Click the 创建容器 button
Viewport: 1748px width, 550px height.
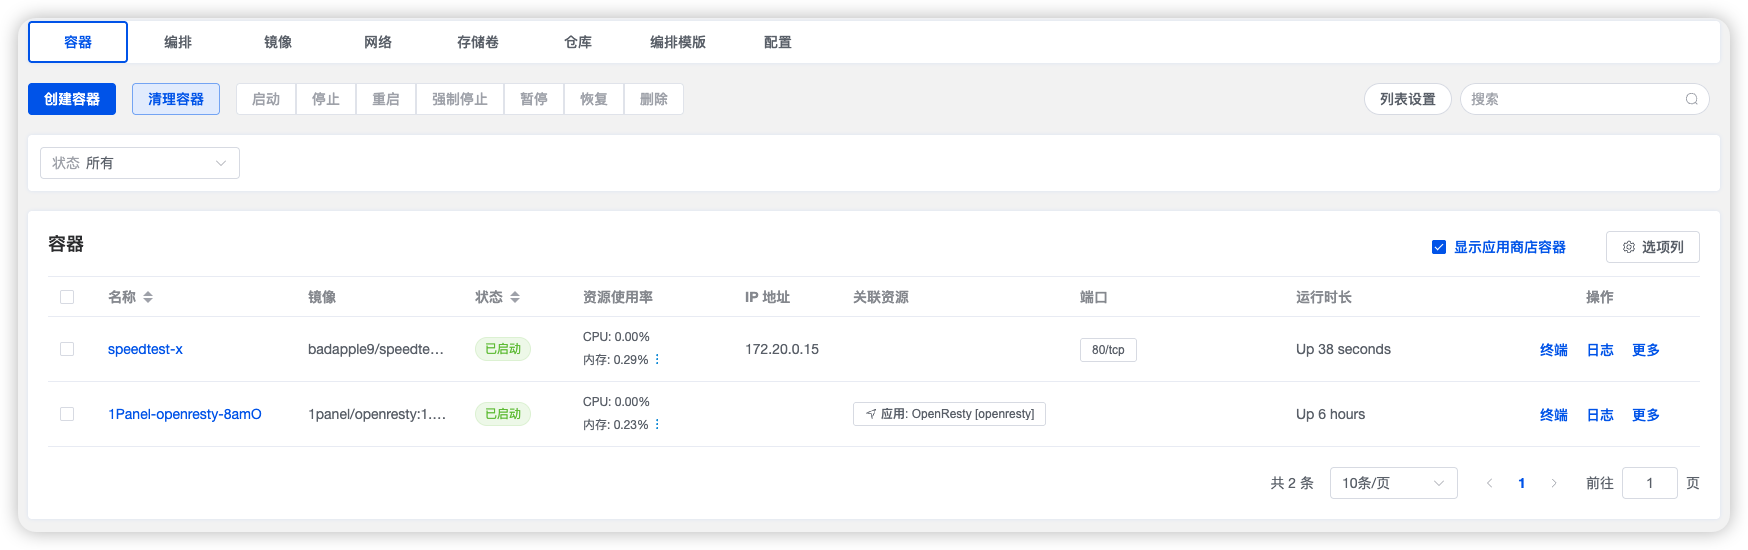coord(72,99)
